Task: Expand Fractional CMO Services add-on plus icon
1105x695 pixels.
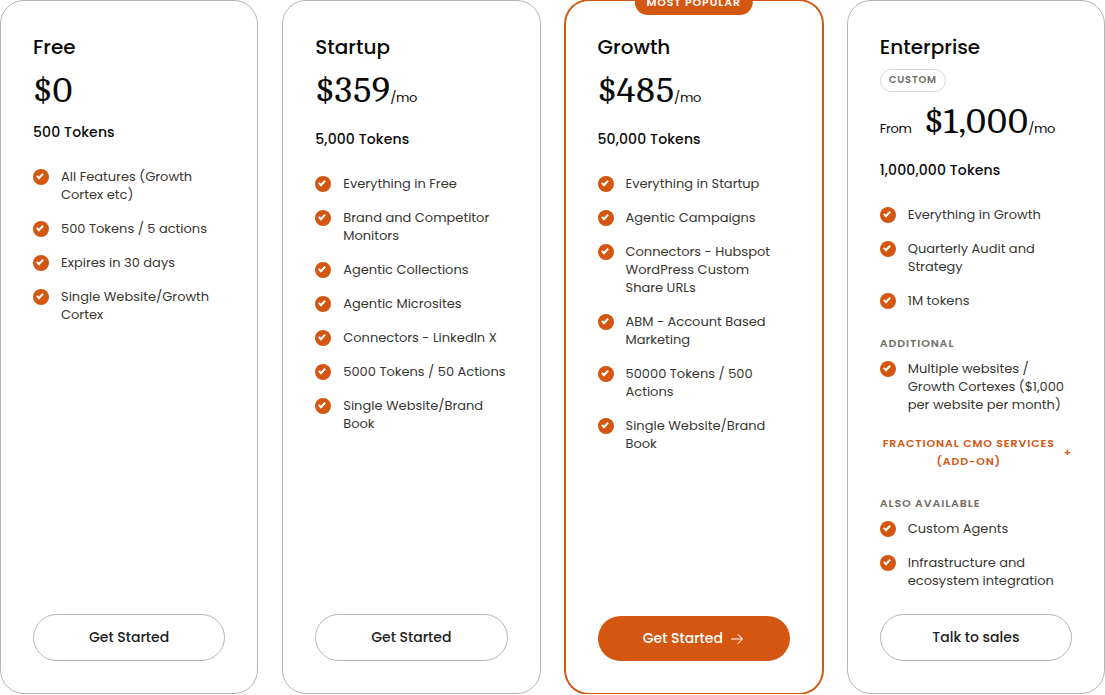Action: pyautogui.click(x=1067, y=453)
